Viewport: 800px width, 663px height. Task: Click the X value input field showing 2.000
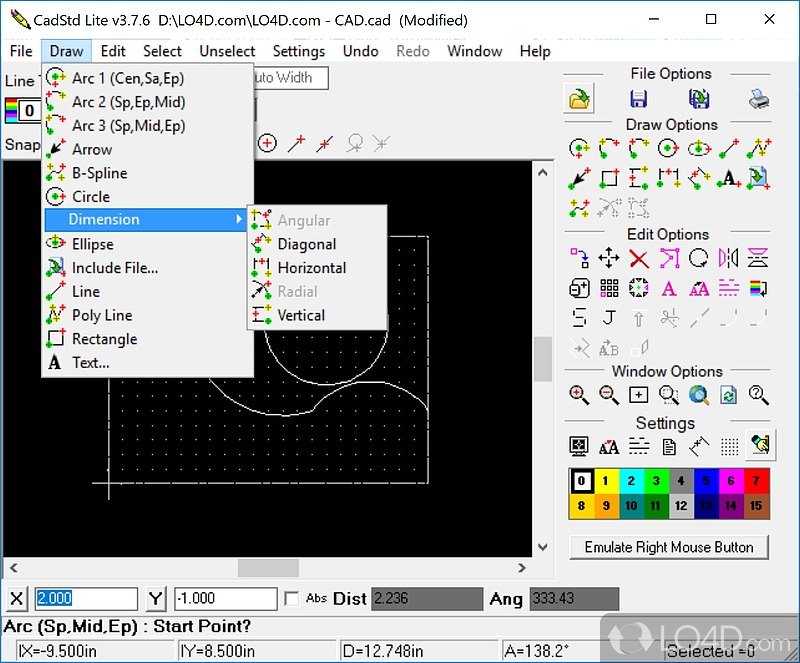pos(86,598)
